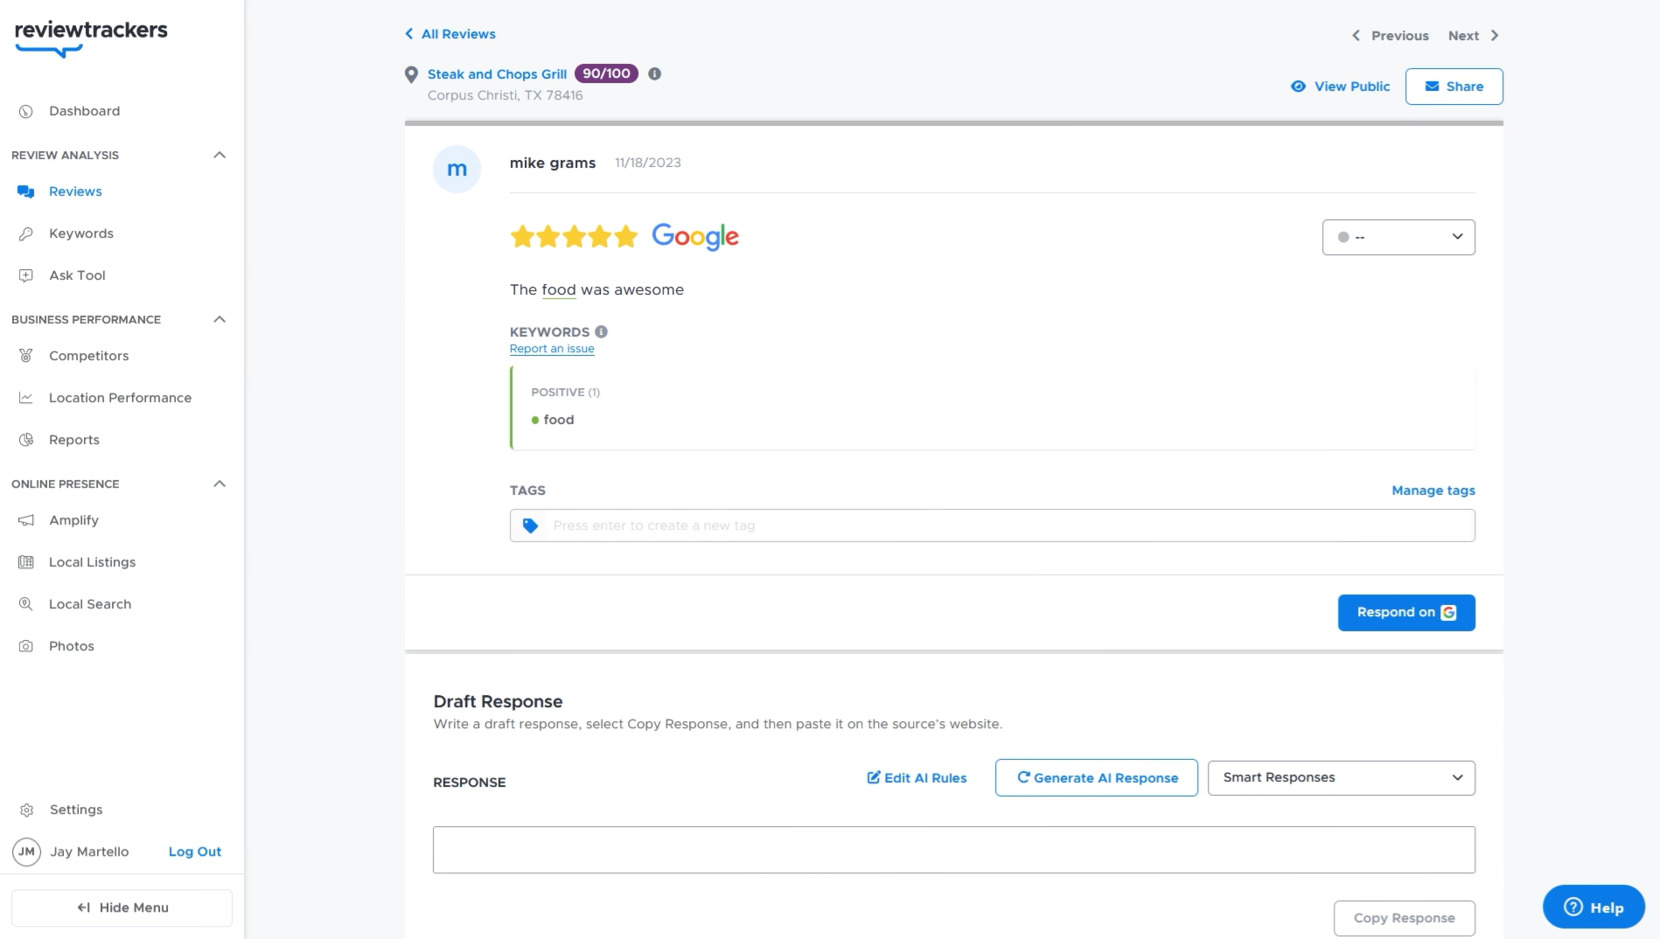Select the Keywords magnifier icon
The width and height of the screenshot is (1660, 939).
25,233
